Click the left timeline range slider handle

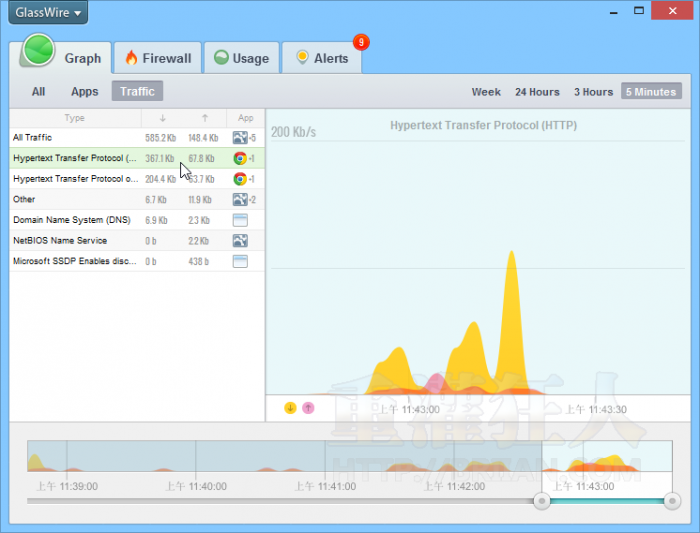point(542,500)
